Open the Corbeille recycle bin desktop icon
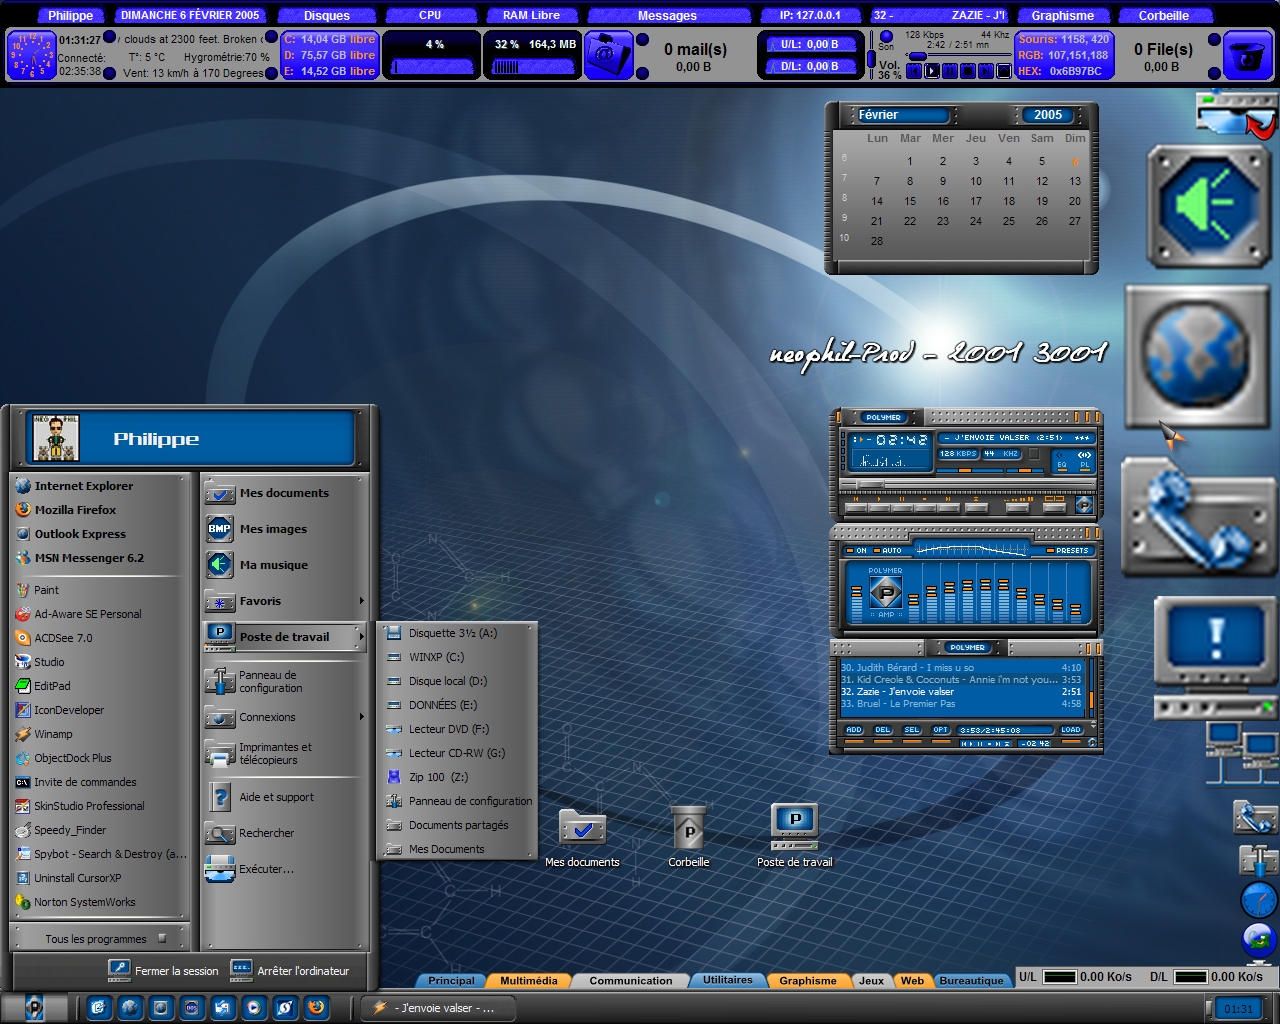 688,835
